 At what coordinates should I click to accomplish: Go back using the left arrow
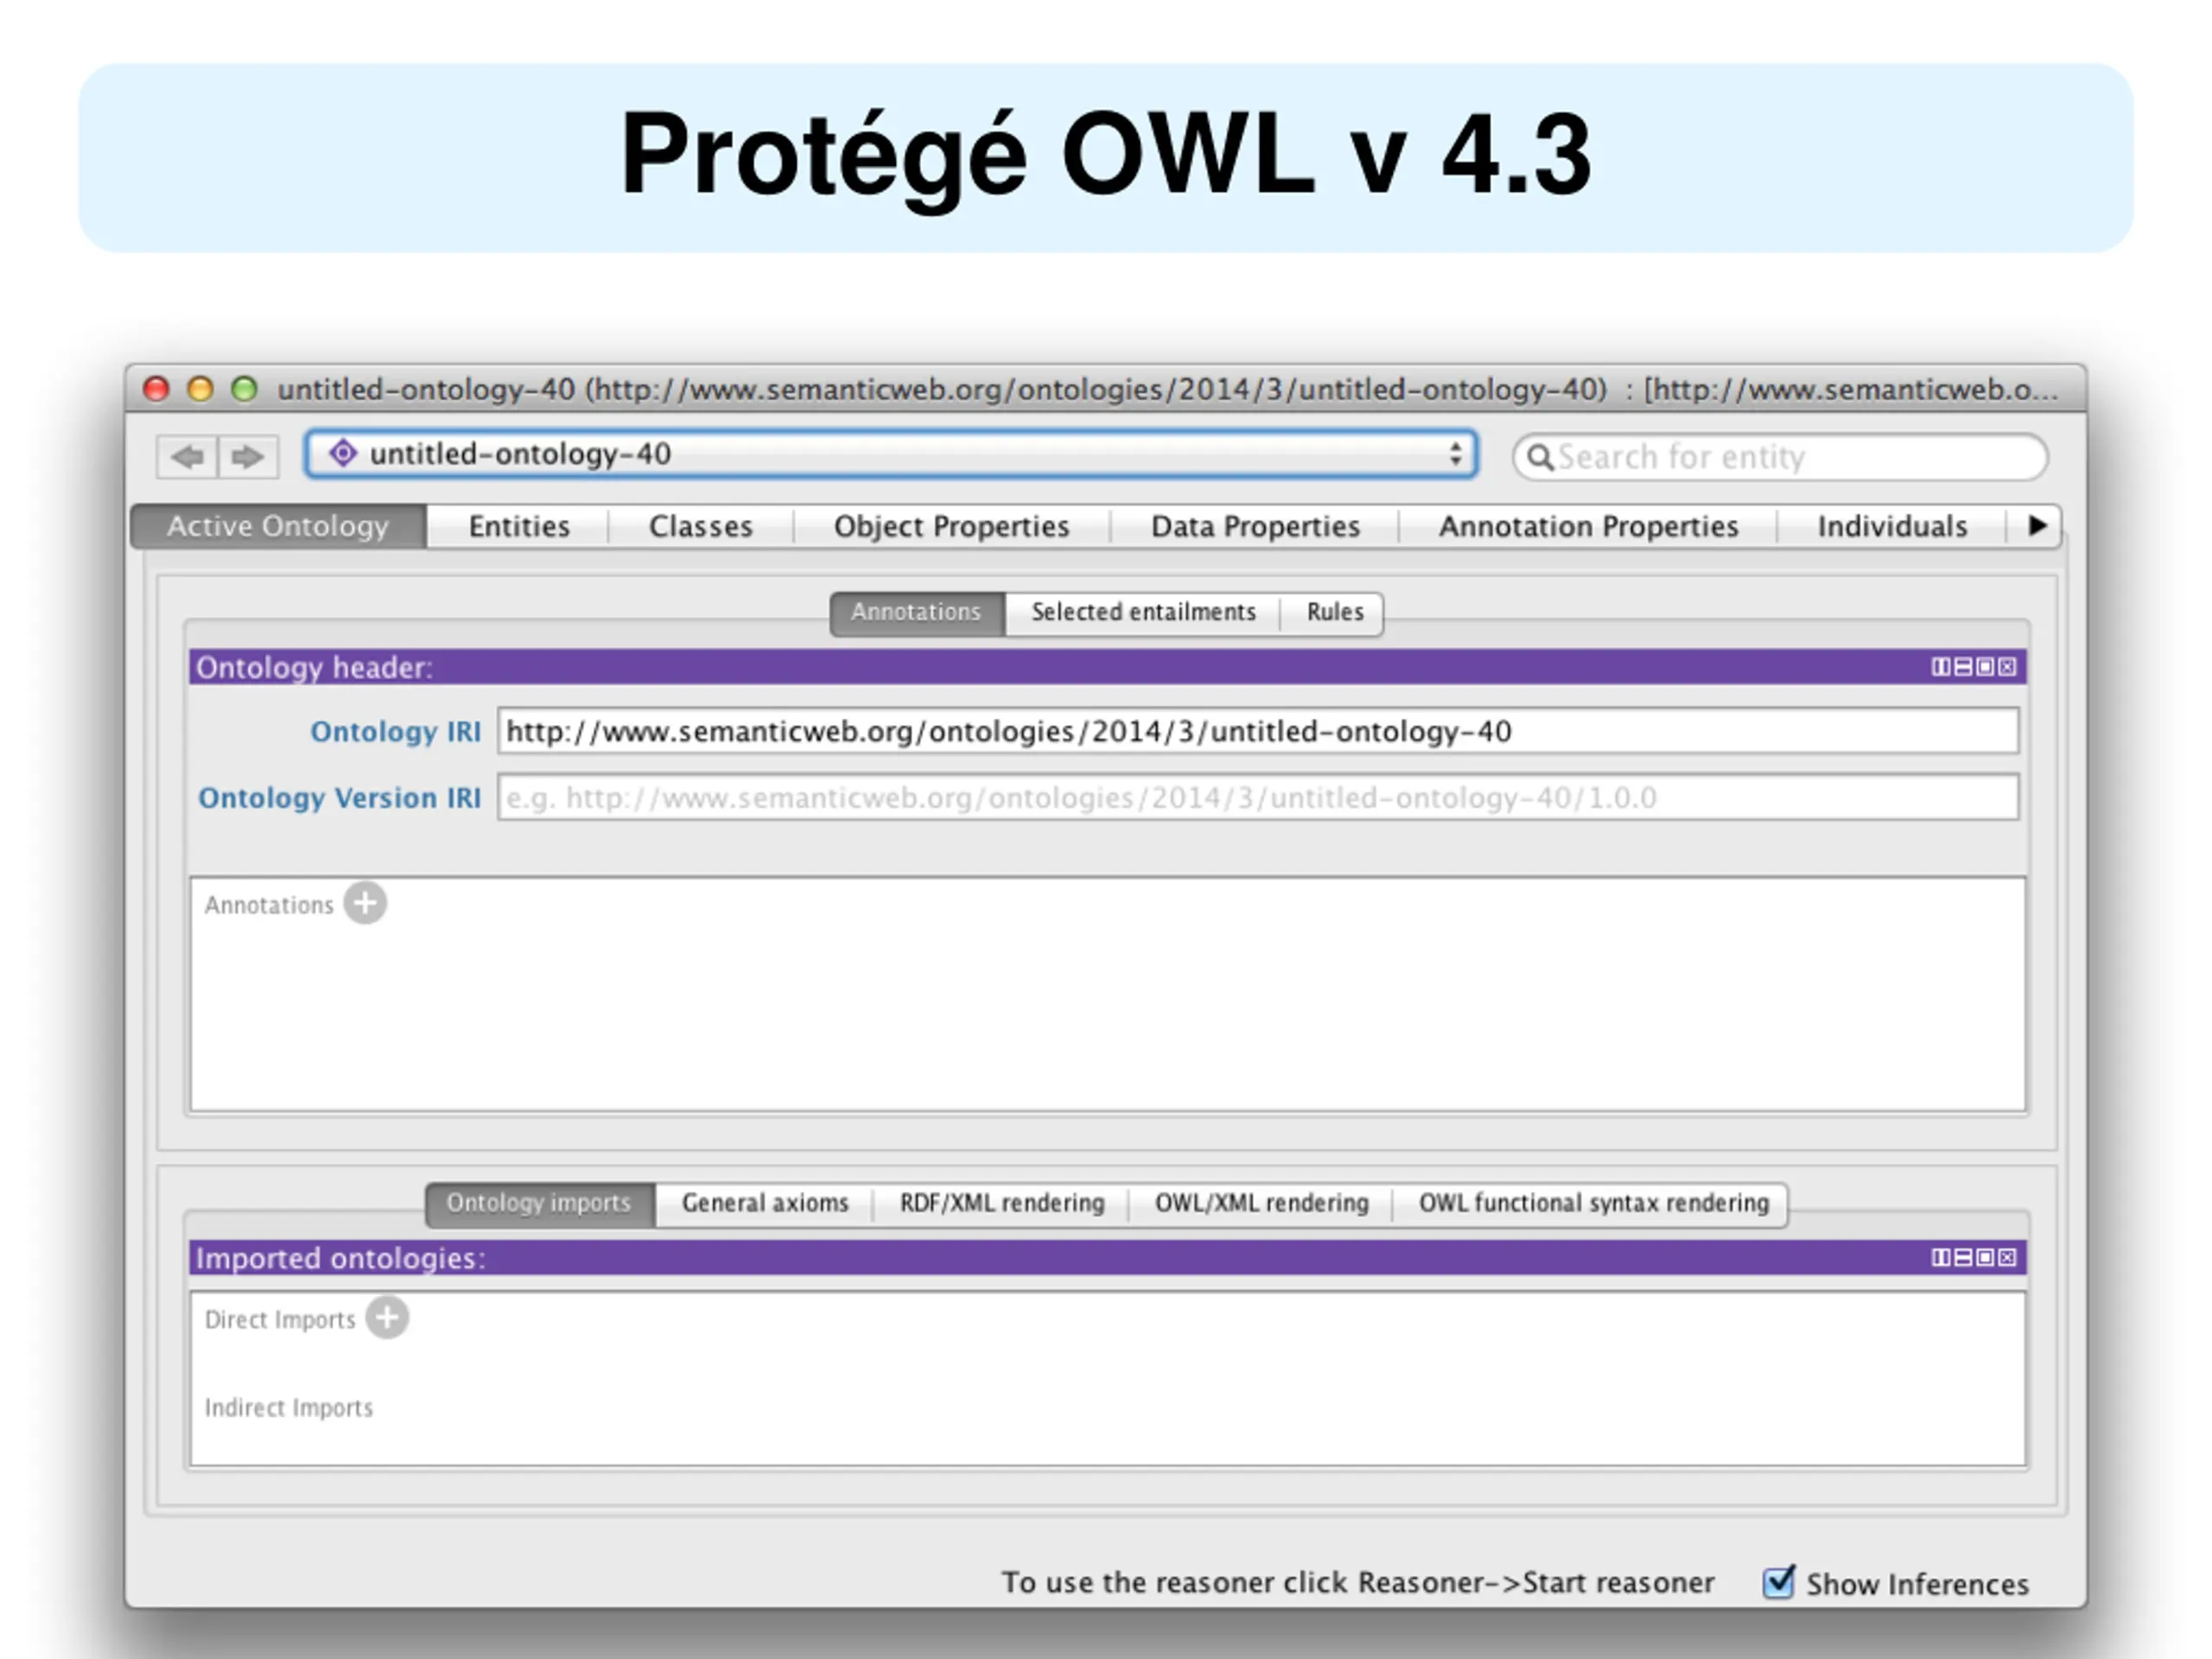click(x=187, y=457)
